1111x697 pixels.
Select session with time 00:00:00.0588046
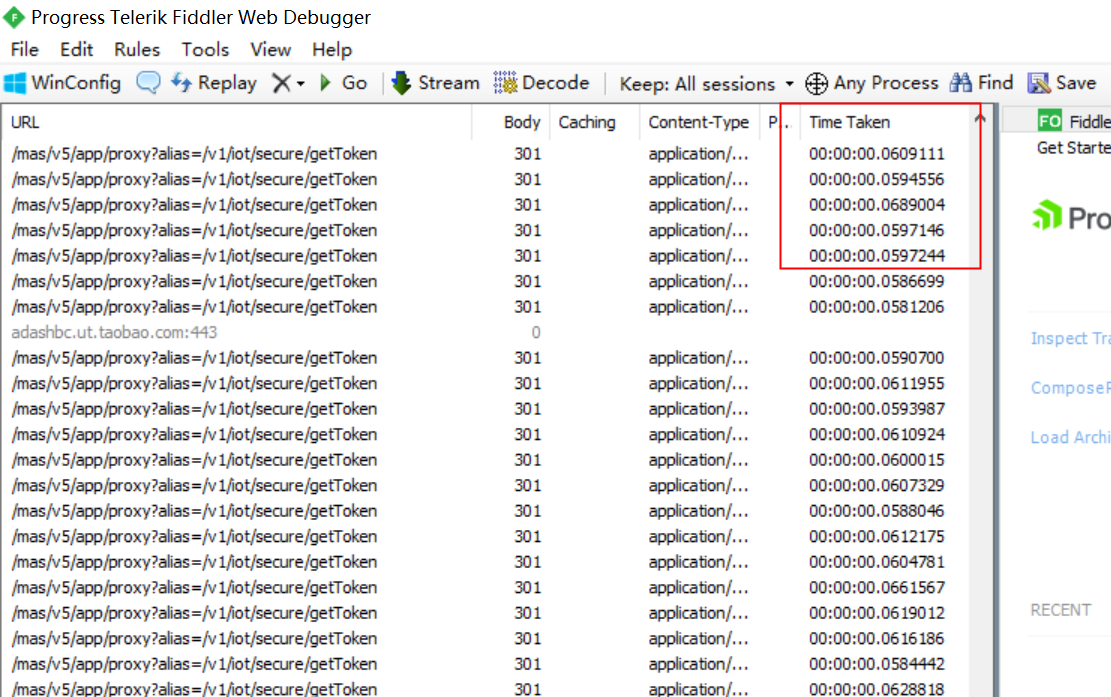pos(485,511)
